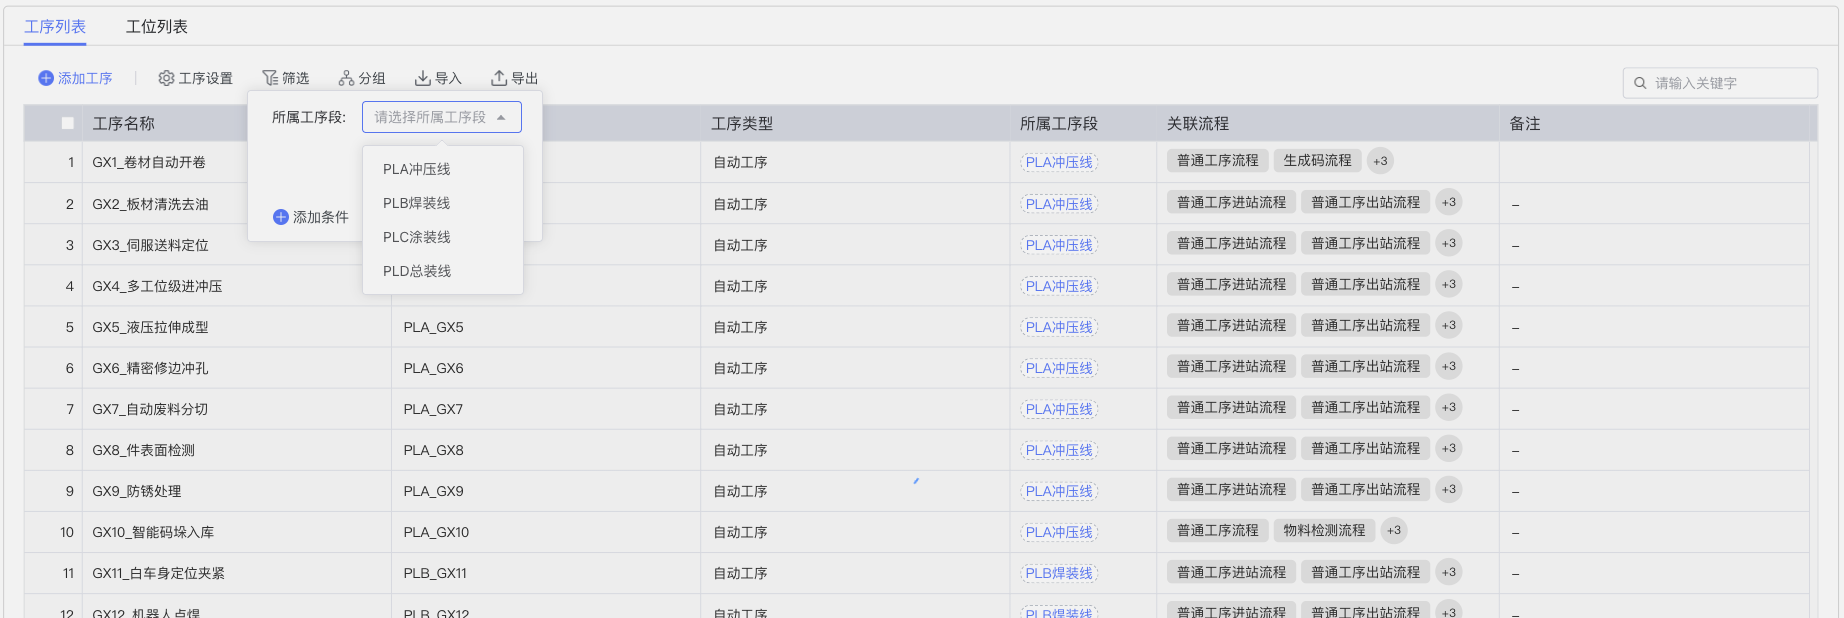Screen dimensions: 1844x618
Task: Click the filter funnel icon
Action: [270, 78]
